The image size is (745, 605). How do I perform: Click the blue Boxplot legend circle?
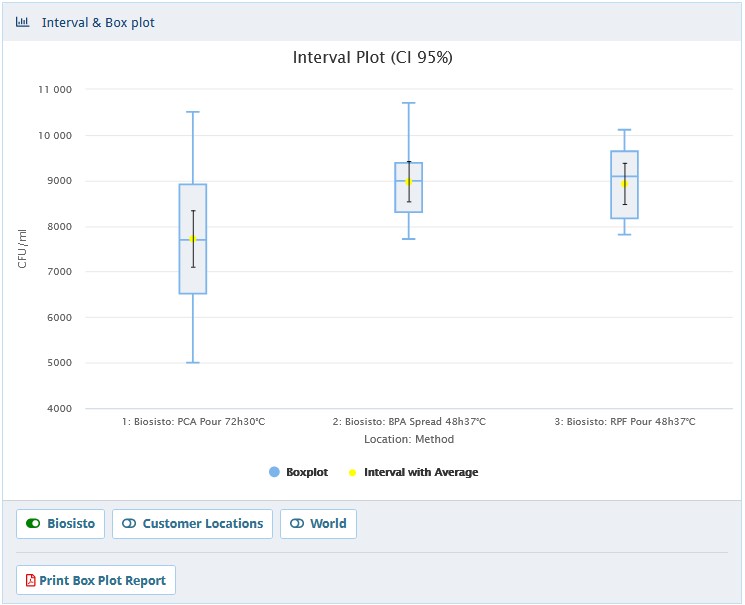click(274, 472)
